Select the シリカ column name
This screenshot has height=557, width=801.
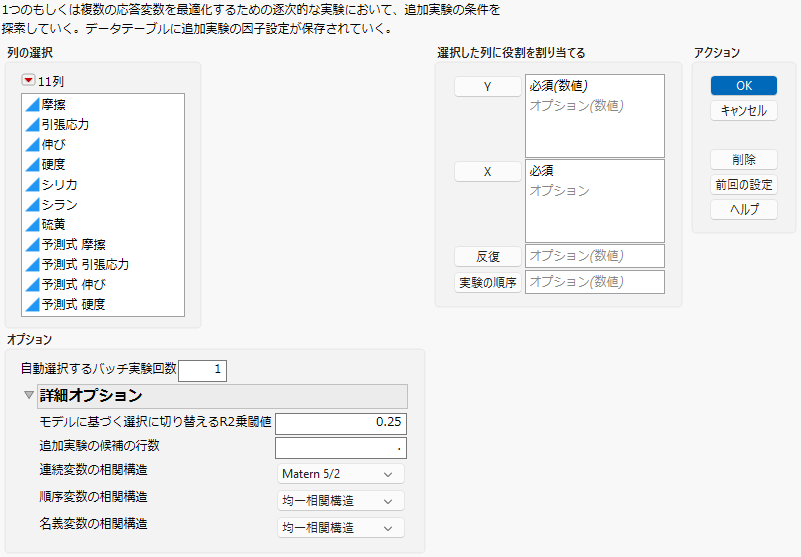59,184
